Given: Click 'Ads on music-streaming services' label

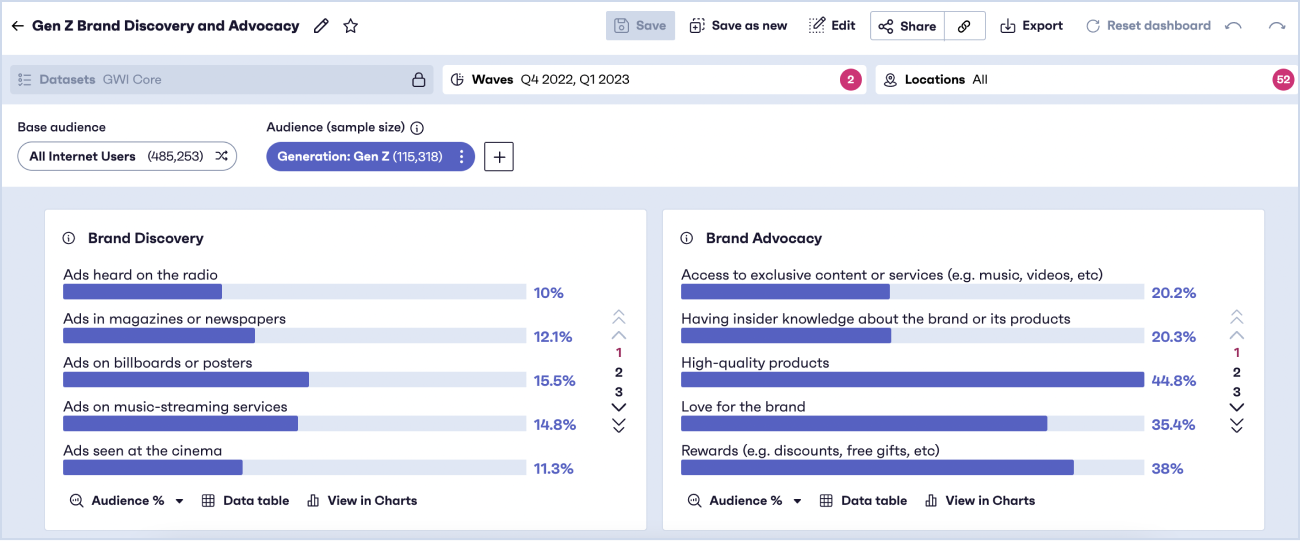Looking at the screenshot, I should pos(175,407).
